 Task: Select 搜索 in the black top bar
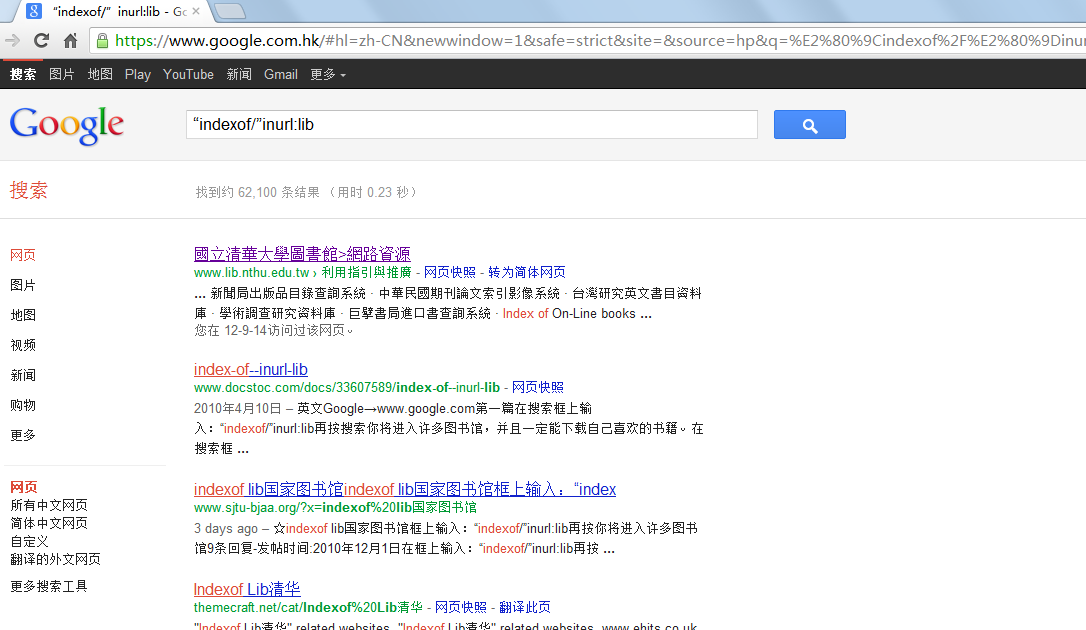tap(23, 74)
